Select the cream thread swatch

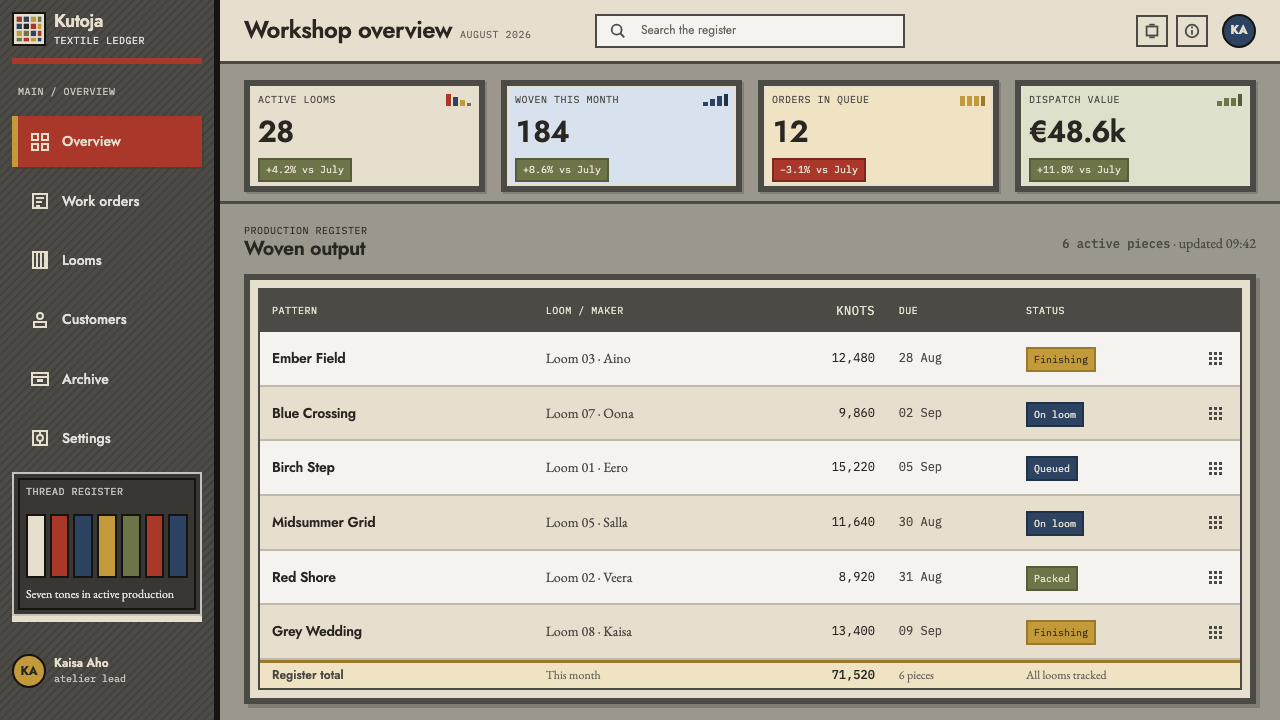tap(36, 546)
